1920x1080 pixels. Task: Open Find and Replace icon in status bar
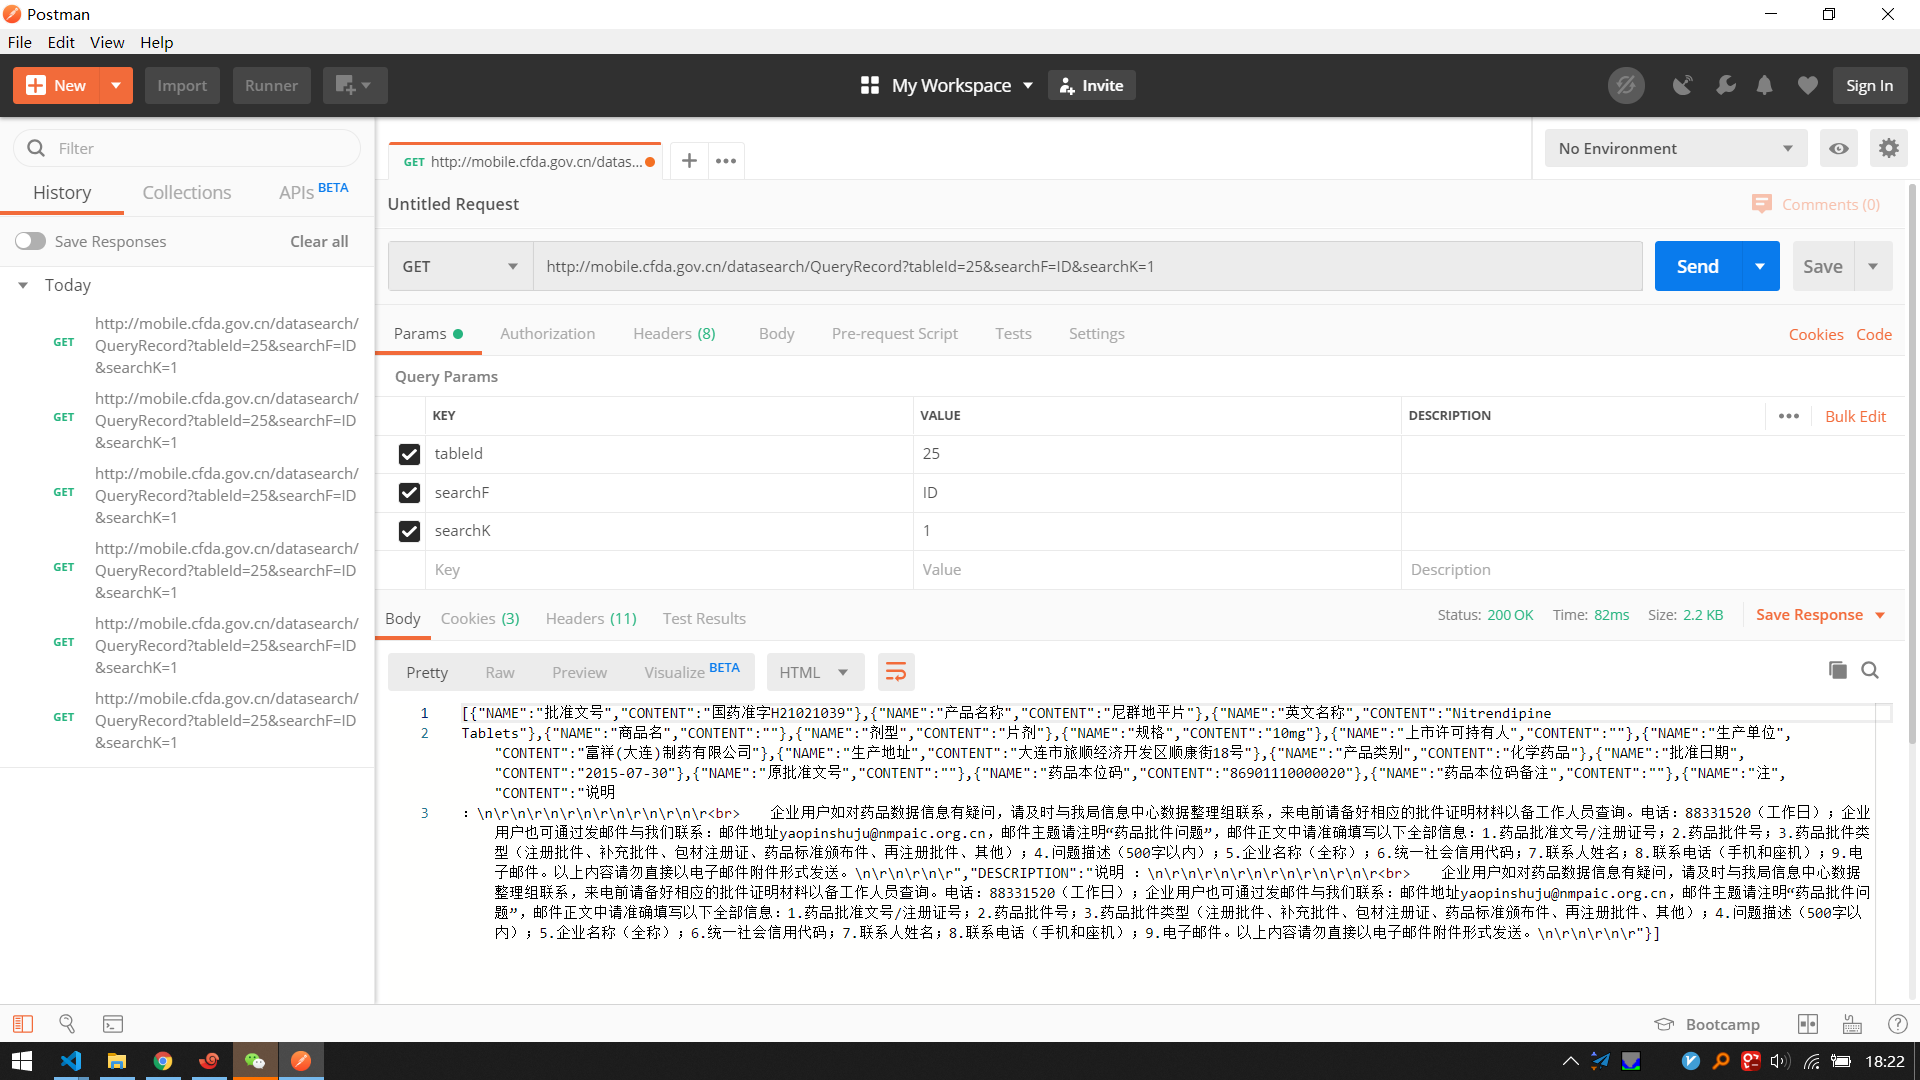pyautogui.click(x=67, y=1024)
